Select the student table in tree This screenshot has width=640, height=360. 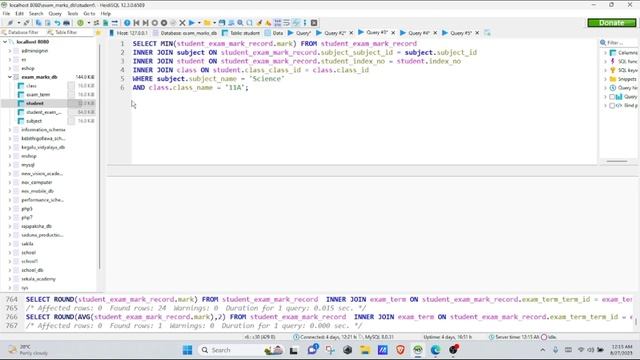35,103
